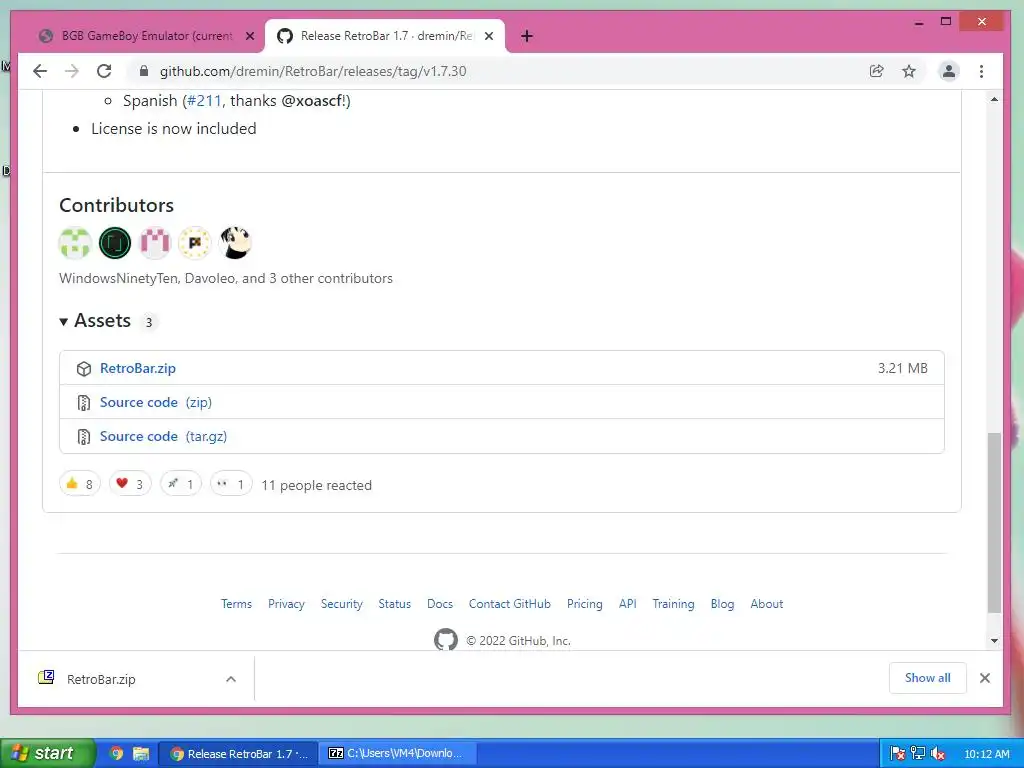Click the file icon beside Source code (tar.gz)
The height and width of the screenshot is (768, 1024).
point(84,436)
